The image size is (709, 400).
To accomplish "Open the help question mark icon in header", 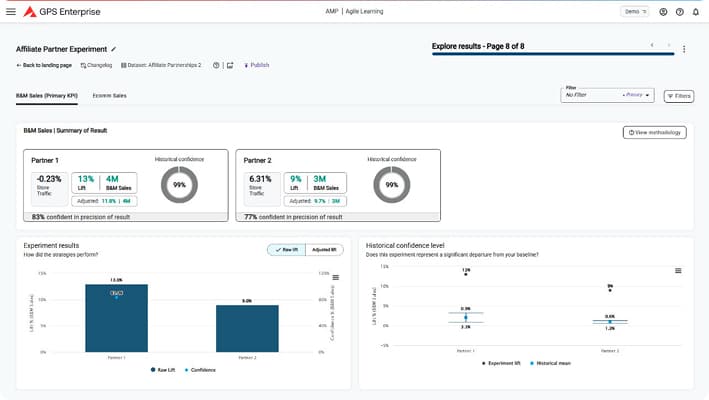I will pos(679,12).
